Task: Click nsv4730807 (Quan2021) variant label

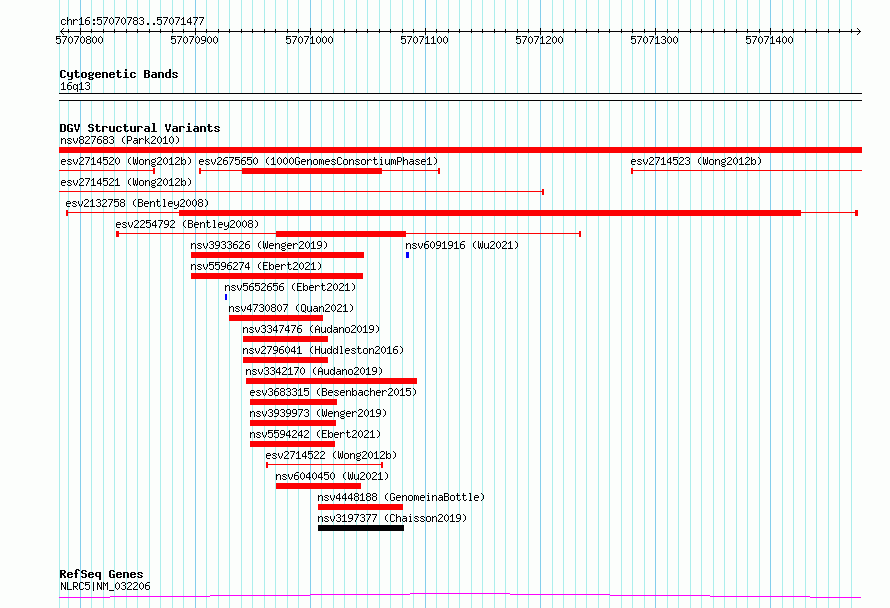Action: click(291, 308)
